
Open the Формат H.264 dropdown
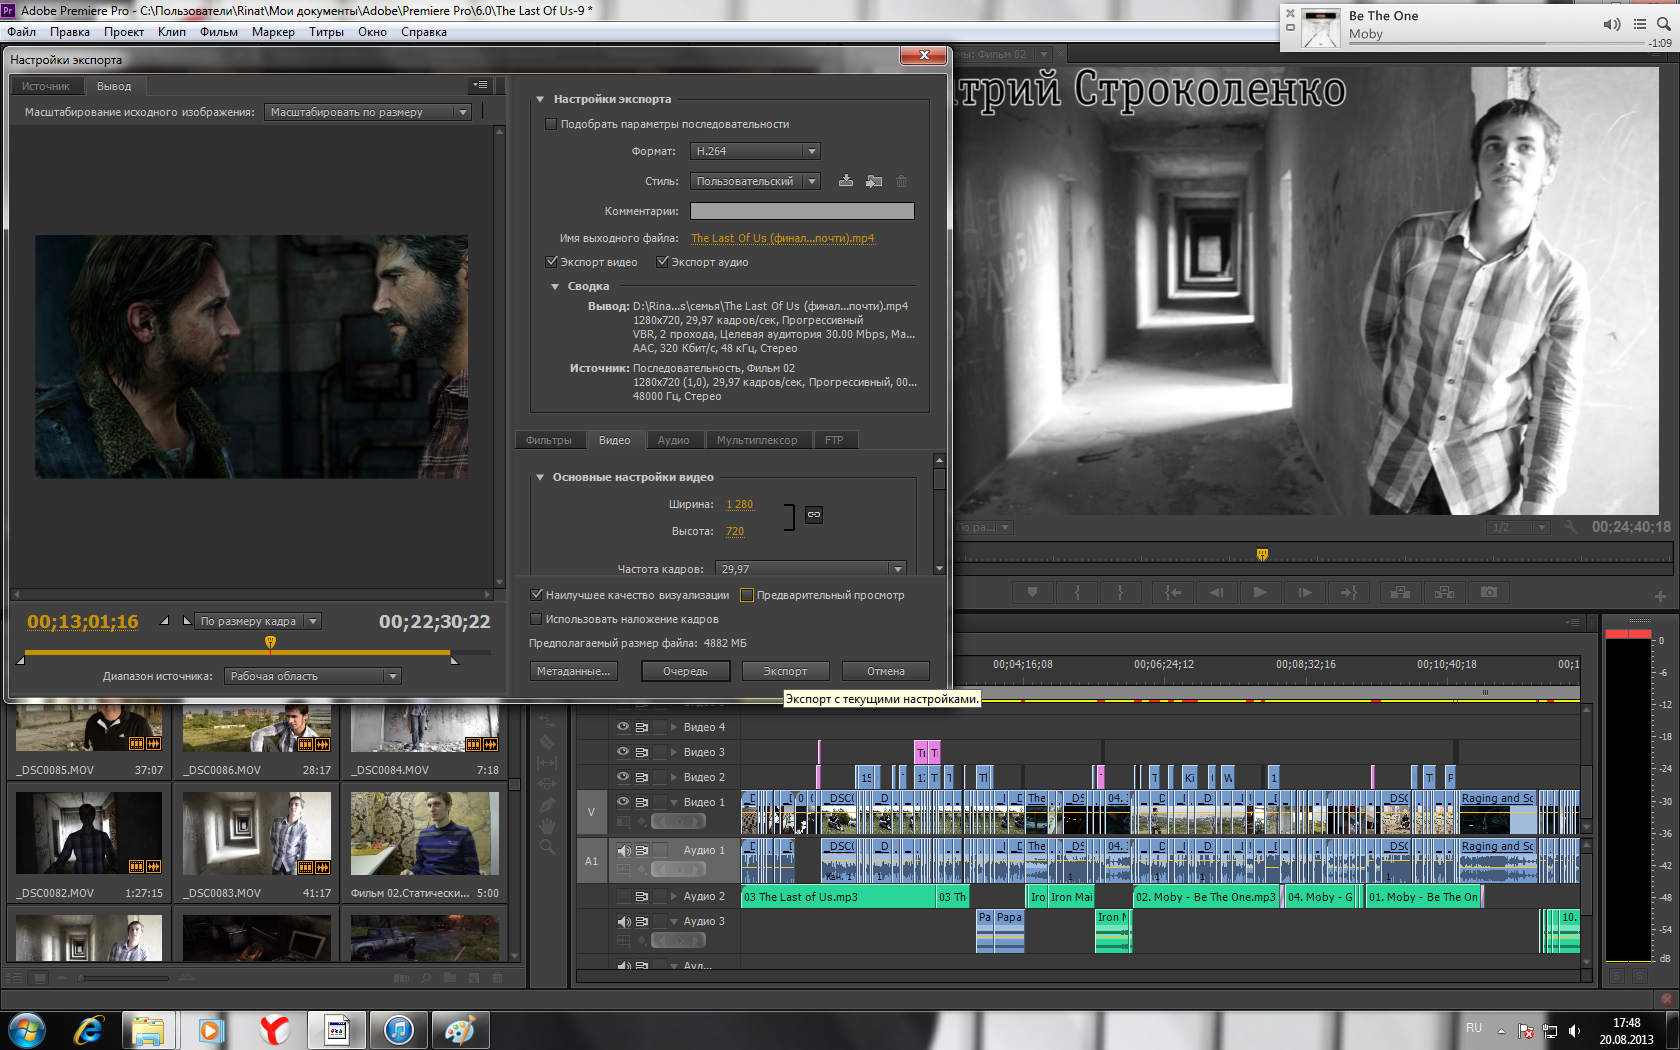(x=755, y=151)
